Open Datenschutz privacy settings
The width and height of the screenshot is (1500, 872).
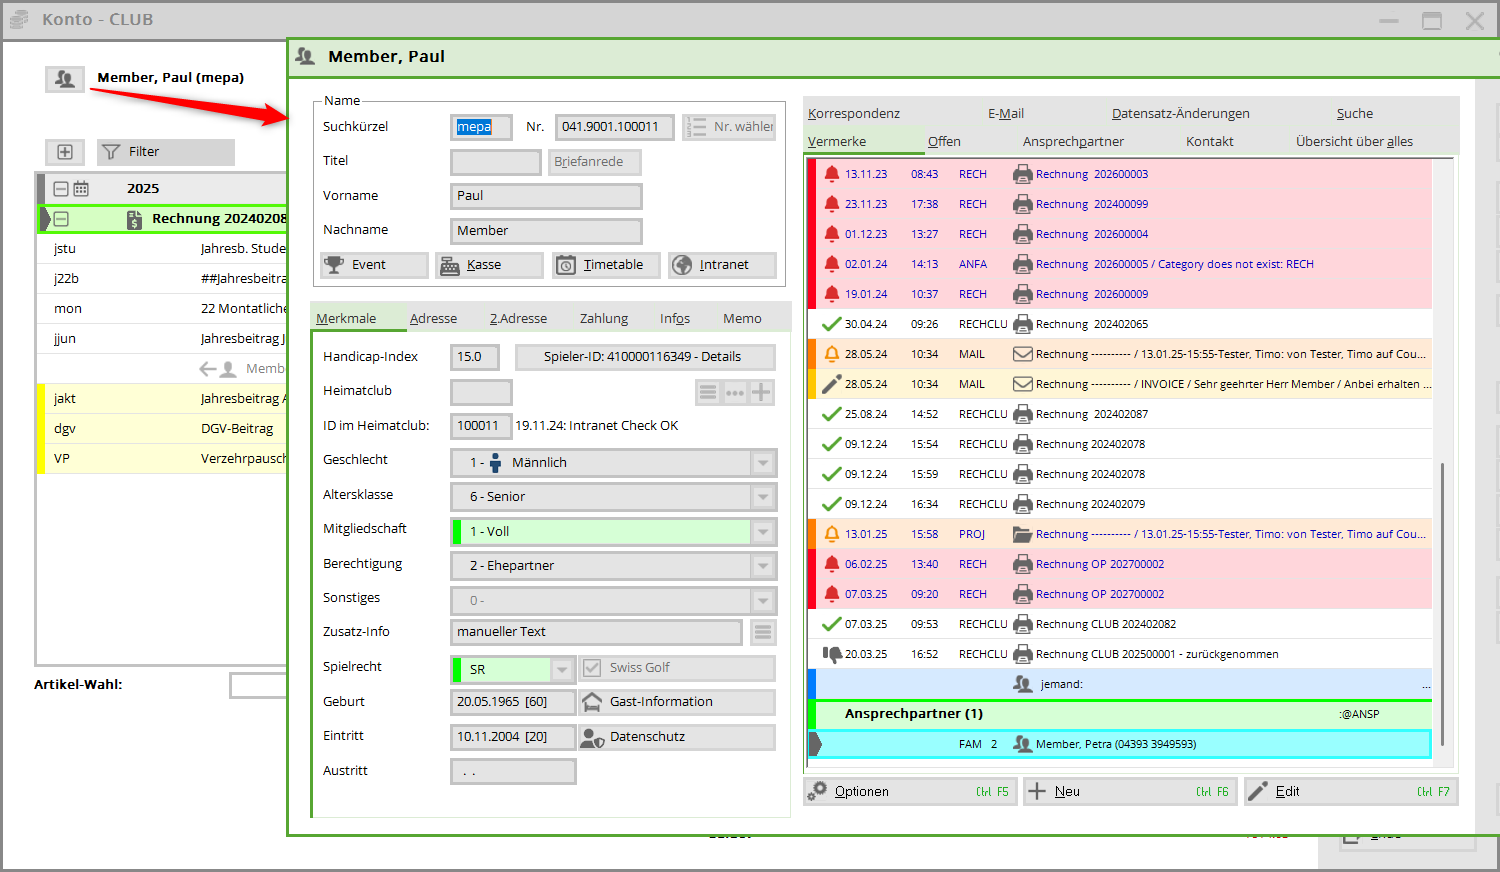point(677,737)
